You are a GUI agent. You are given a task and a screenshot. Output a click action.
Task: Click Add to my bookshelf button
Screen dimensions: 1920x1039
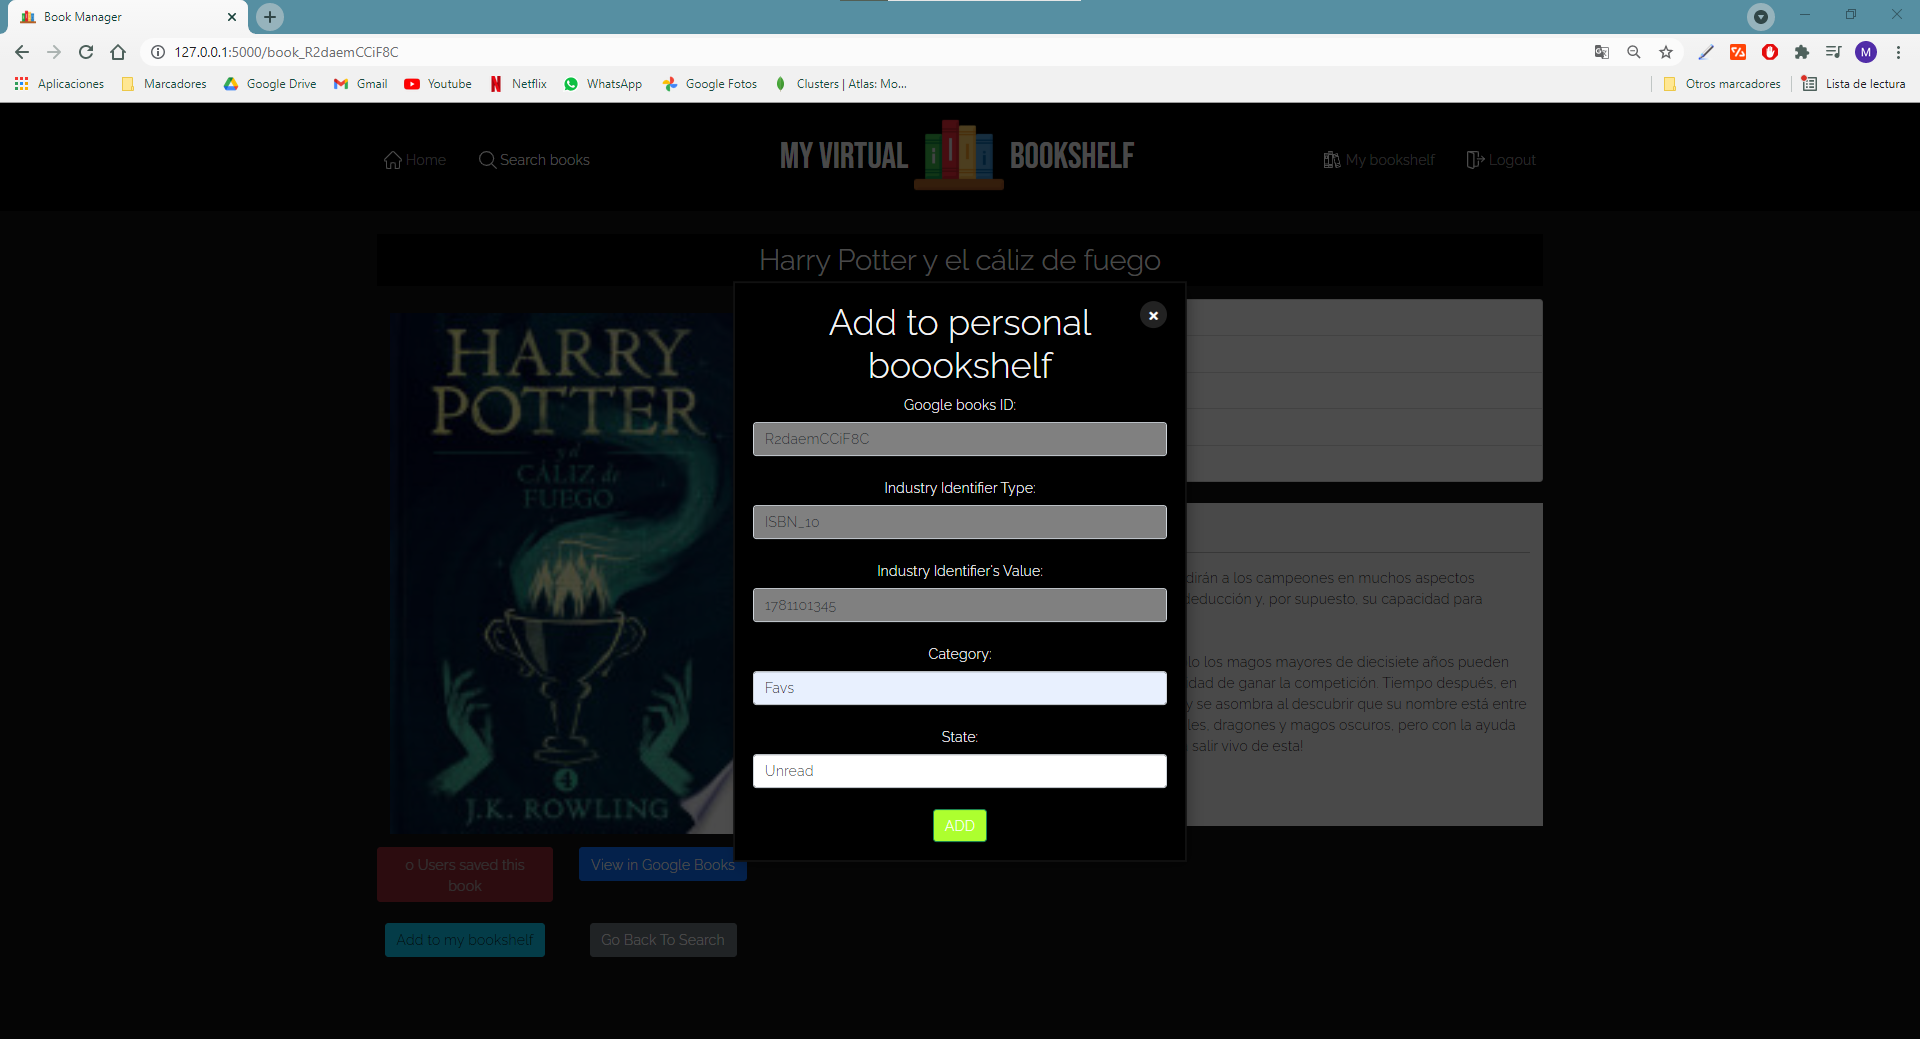click(x=465, y=940)
